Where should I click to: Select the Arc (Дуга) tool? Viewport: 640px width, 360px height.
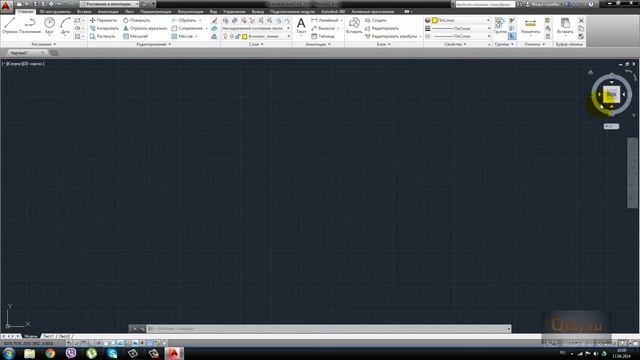coord(65,25)
